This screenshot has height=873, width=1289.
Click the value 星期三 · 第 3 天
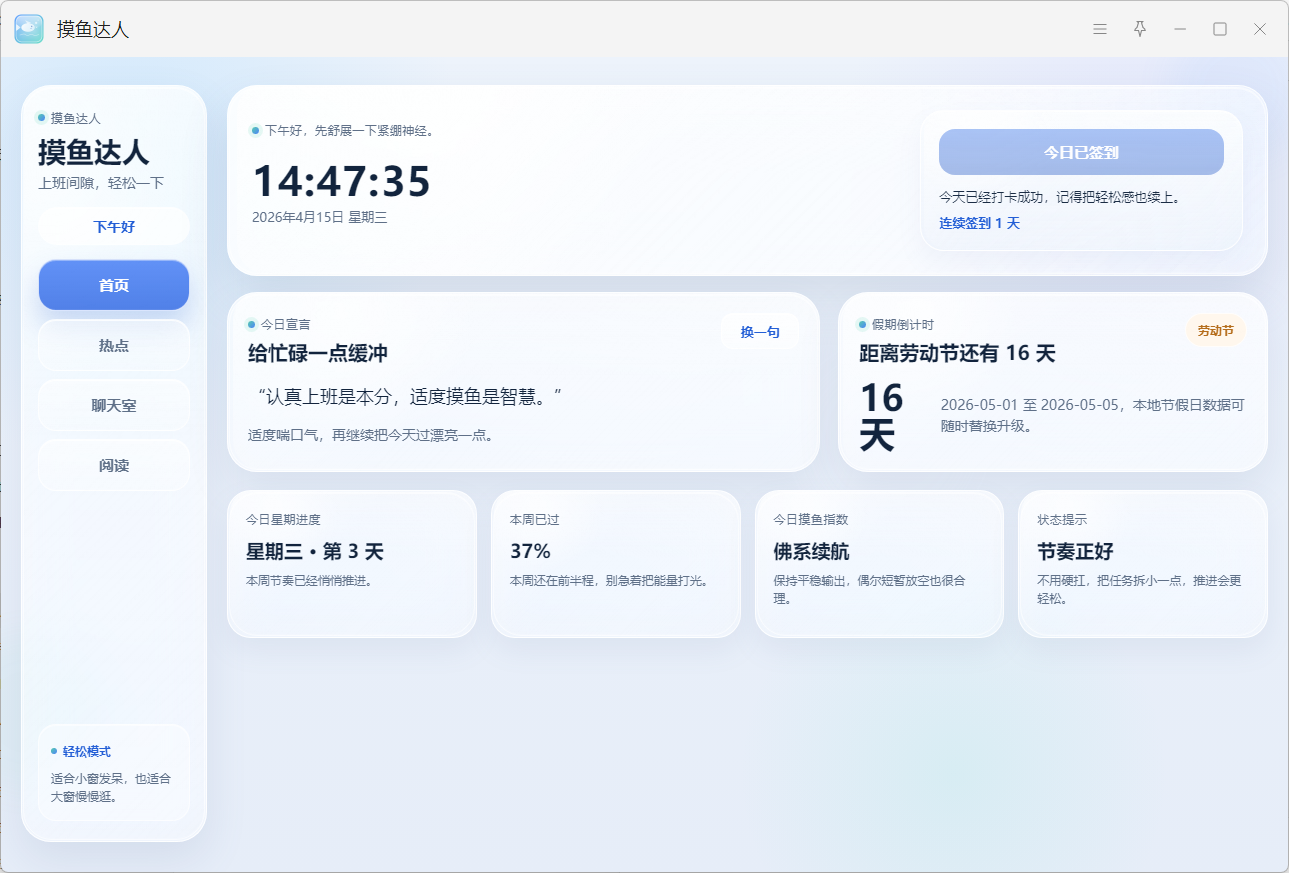315,551
